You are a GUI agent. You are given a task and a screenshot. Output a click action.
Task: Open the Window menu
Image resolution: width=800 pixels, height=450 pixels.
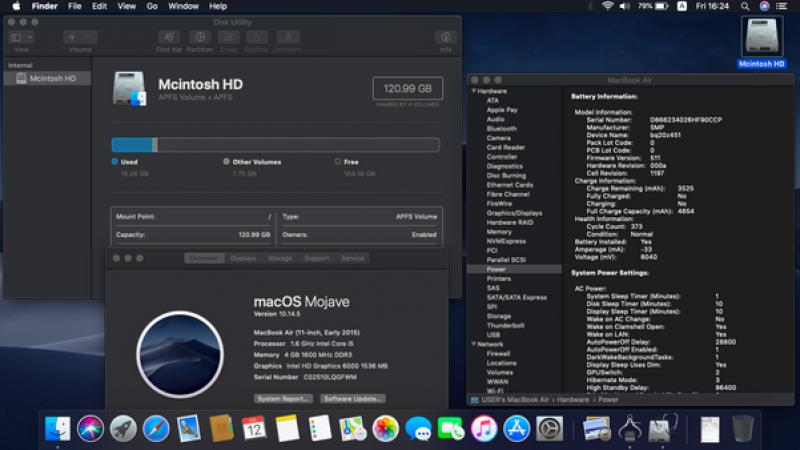tap(183, 6)
